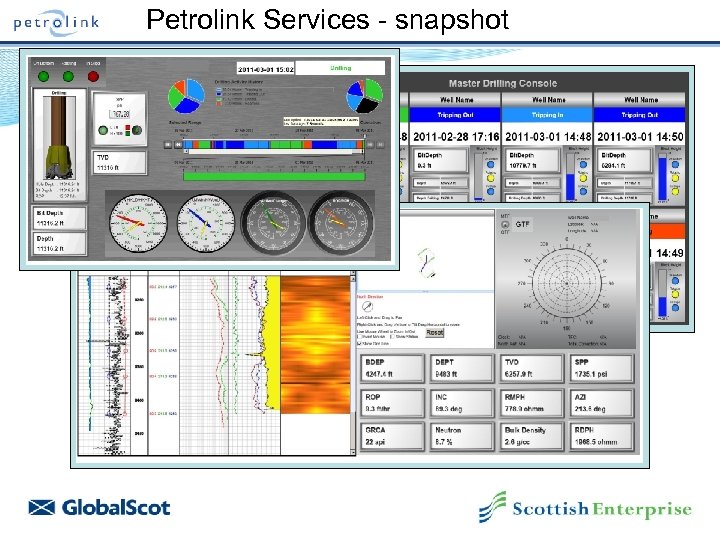This screenshot has width=720, height=540.
Task: Toggle the checked checkbox below the Reset row
Action: click(359, 343)
